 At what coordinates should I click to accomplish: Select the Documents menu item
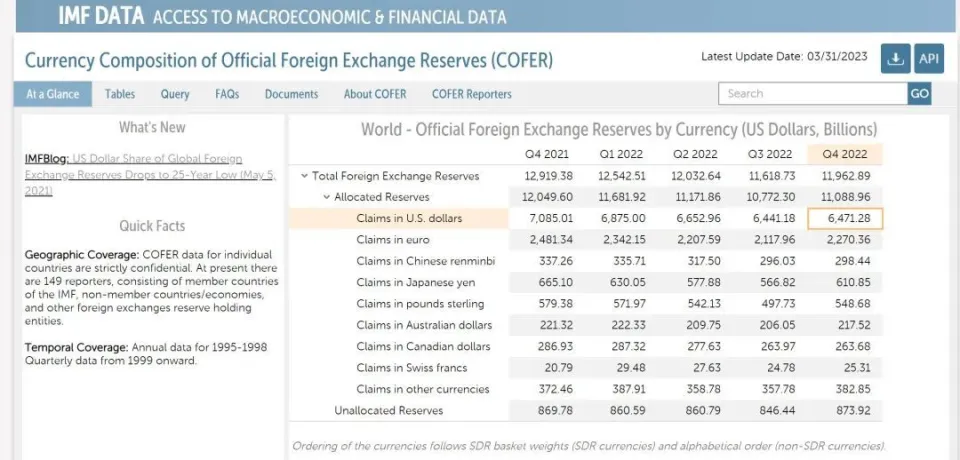(x=291, y=94)
